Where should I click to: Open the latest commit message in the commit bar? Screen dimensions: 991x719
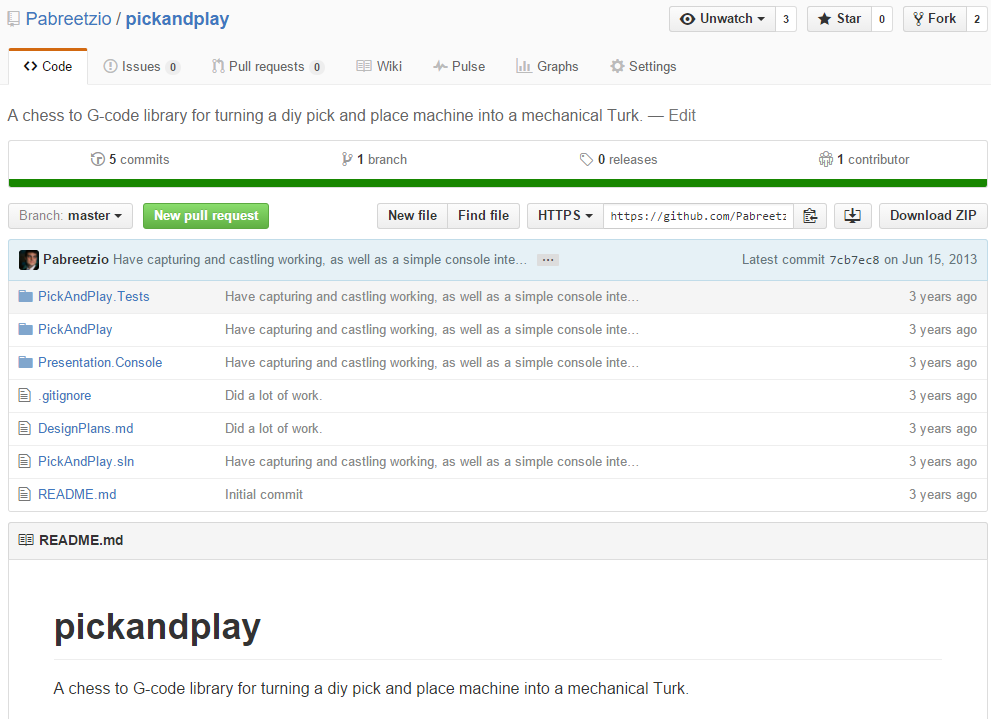click(x=319, y=260)
